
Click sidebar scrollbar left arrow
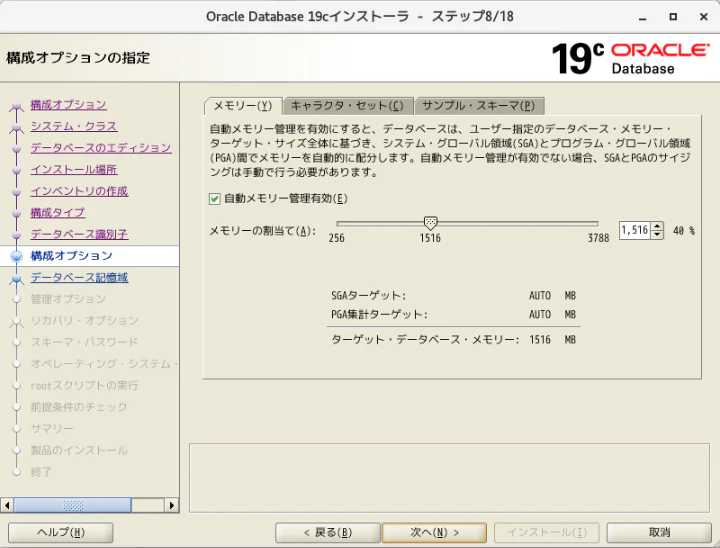coord(6,505)
